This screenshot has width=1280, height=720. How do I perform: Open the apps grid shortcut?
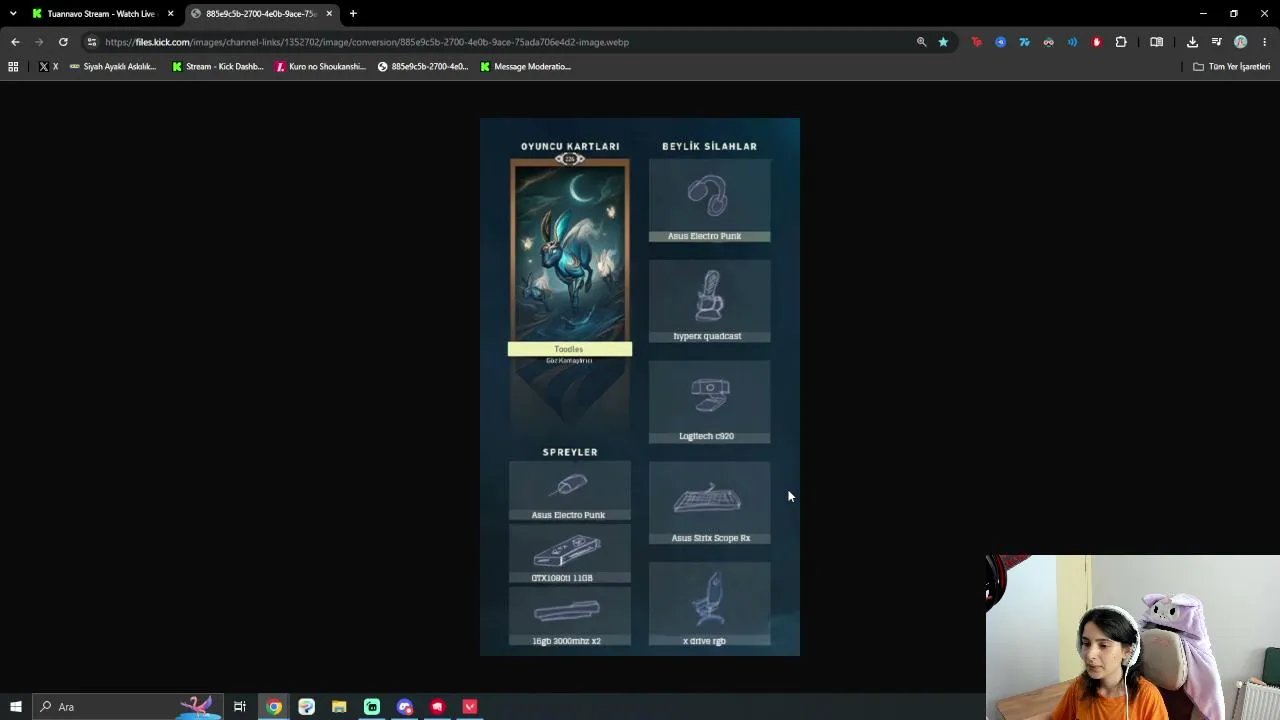tap(13, 67)
